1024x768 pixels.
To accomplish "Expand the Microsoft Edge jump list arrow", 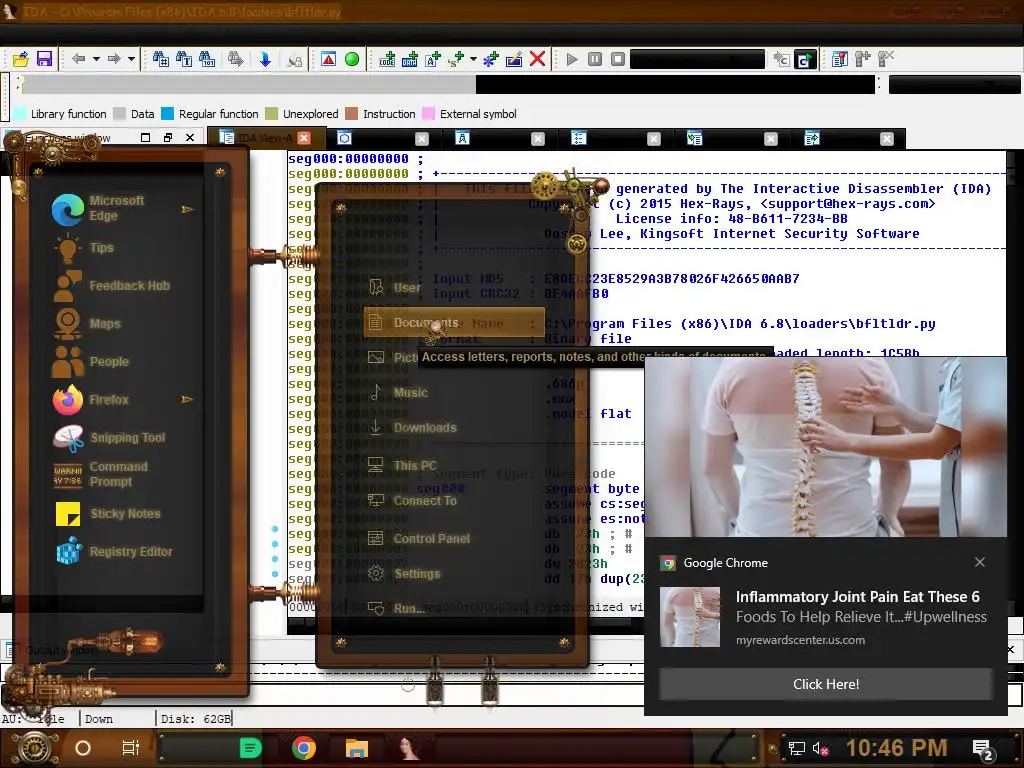I will click(x=187, y=209).
